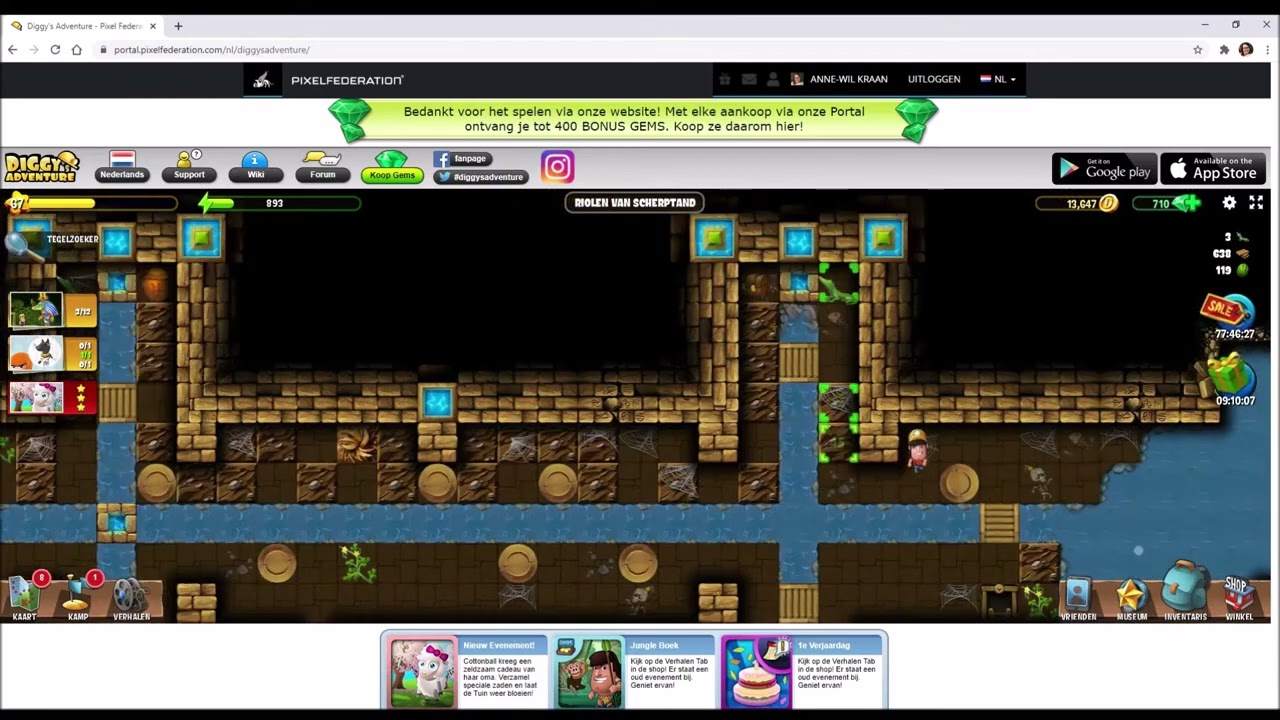Open a new browser tab
1280x720 pixels.
pyautogui.click(x=178, y=26)
